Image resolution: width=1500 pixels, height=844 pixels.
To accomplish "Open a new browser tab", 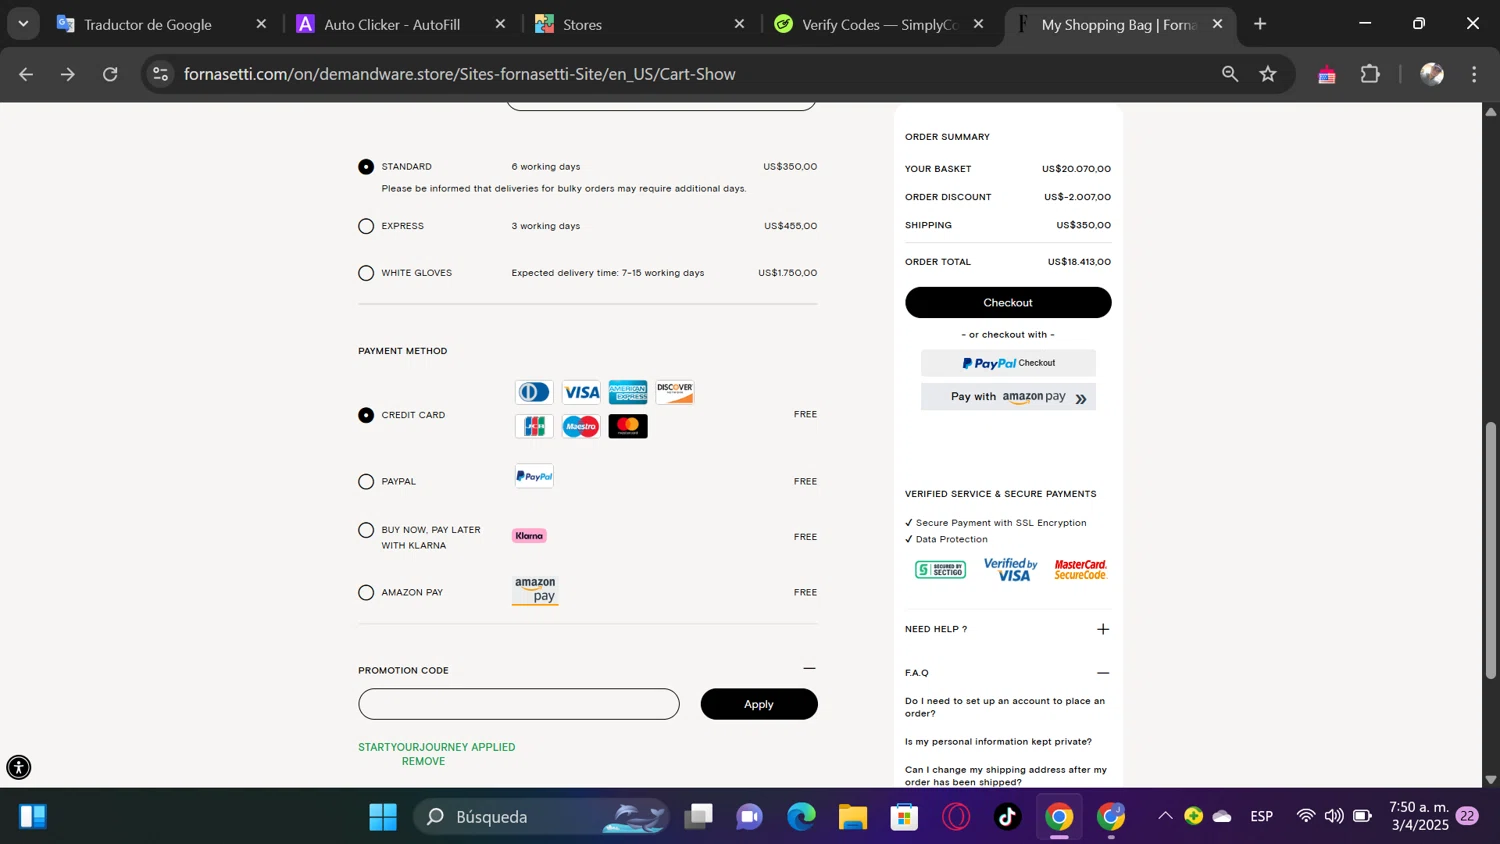I will pyautogui.click(x=1260, y=24).
